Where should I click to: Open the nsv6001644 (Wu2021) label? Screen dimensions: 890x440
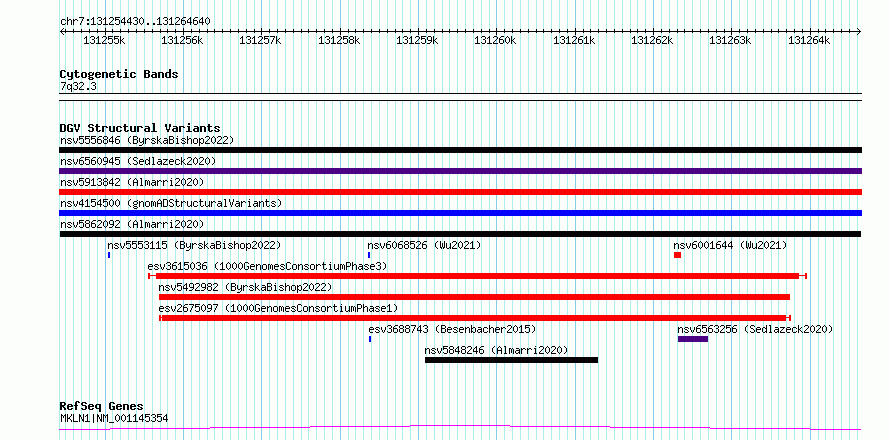(731, 245)
